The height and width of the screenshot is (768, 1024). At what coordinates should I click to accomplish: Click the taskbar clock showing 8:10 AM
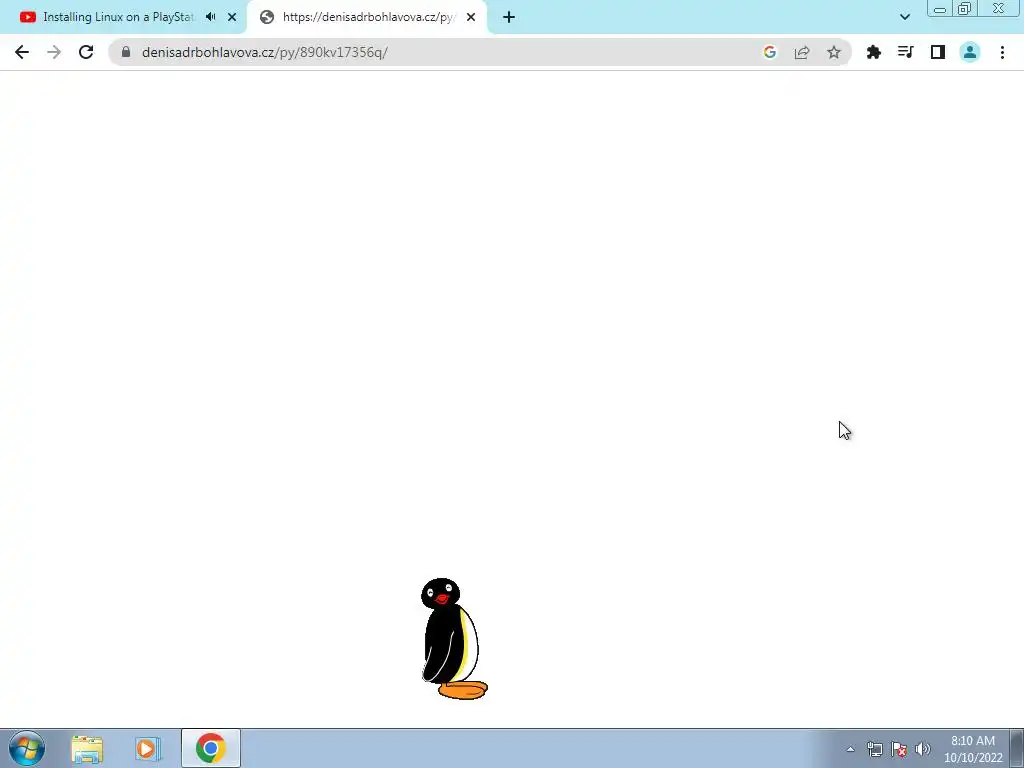(973, 749)
